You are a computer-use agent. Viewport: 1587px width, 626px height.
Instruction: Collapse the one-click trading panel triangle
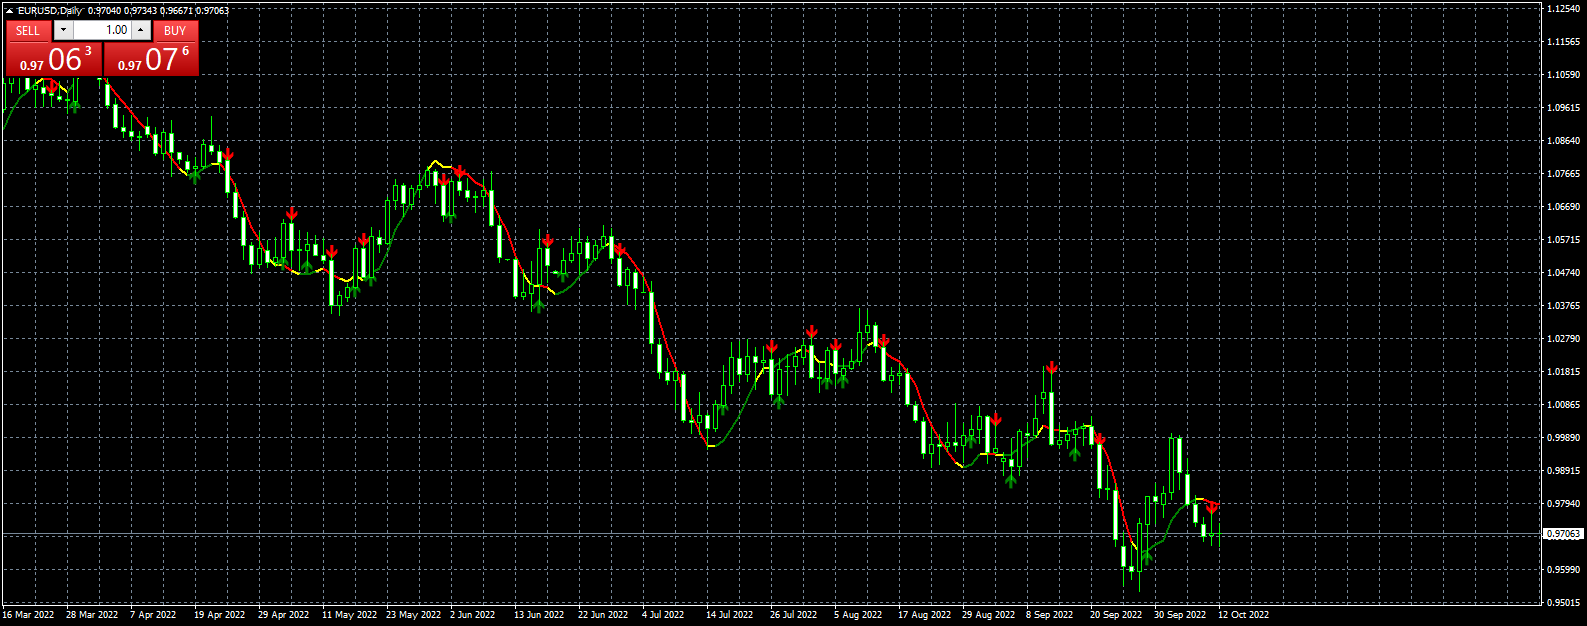pos(9,11)
